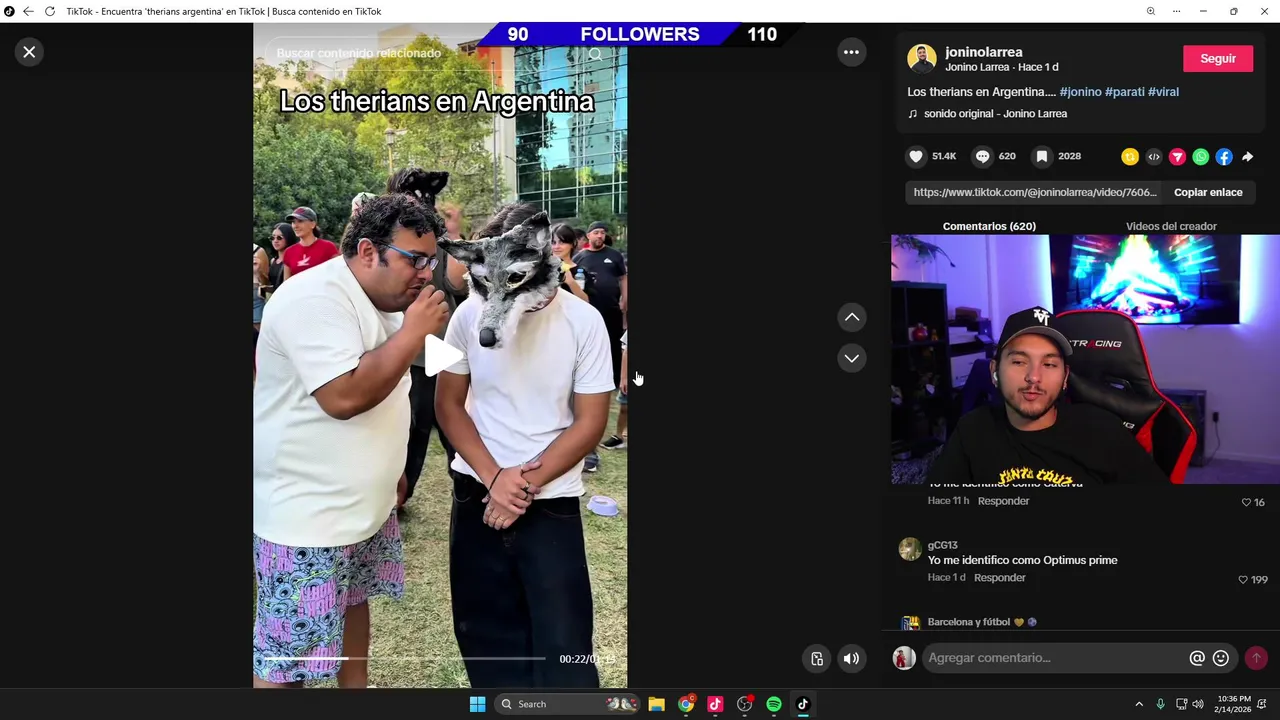Toggle the auto-scroll icon beside volume

click(817, 658)
